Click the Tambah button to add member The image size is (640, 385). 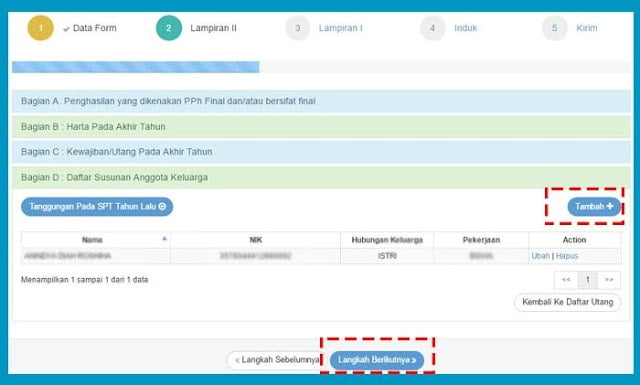pyautogui.click(x=594, y=207)
